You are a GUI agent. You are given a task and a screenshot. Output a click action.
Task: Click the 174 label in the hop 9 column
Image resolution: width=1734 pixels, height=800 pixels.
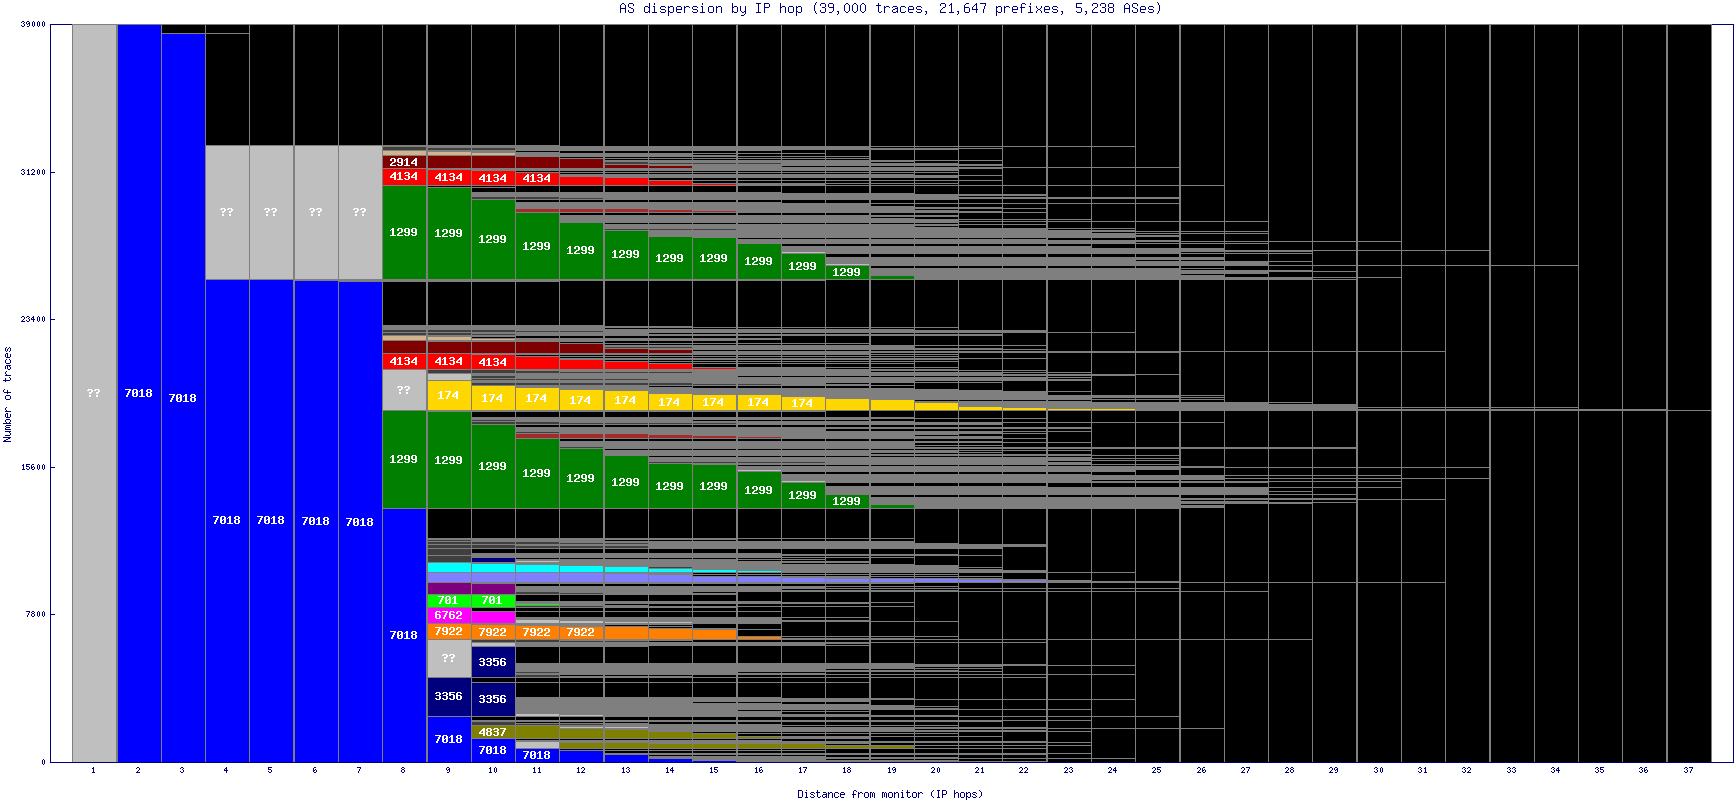(448, 395)
